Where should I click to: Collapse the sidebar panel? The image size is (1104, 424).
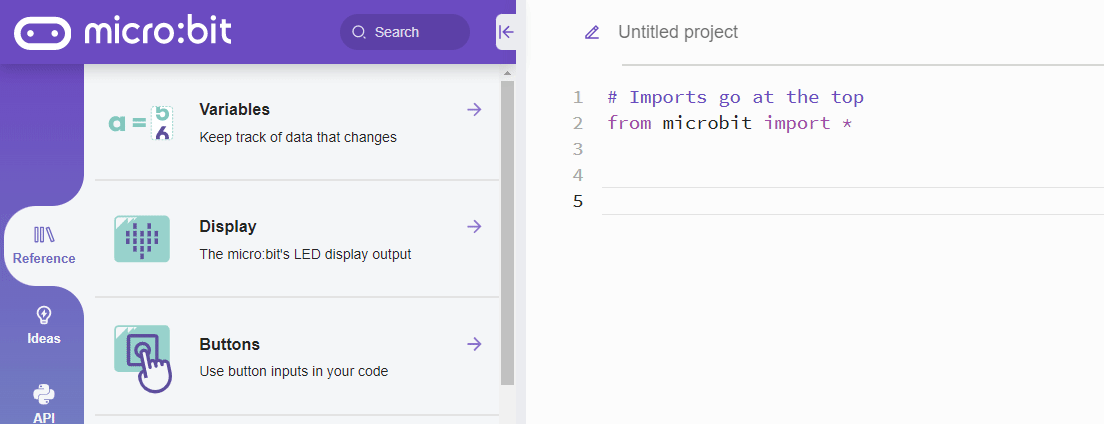click(x=506, y=32)
